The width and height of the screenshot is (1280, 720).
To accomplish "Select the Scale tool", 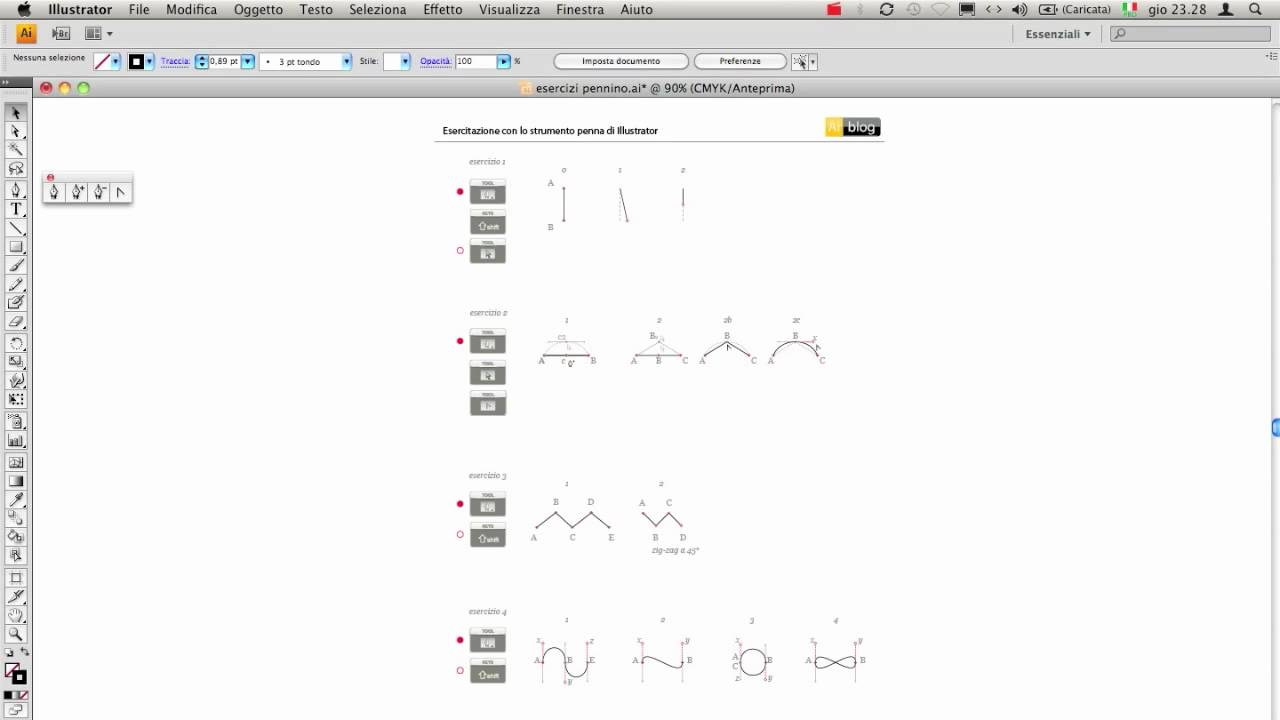I will [16, 362].
